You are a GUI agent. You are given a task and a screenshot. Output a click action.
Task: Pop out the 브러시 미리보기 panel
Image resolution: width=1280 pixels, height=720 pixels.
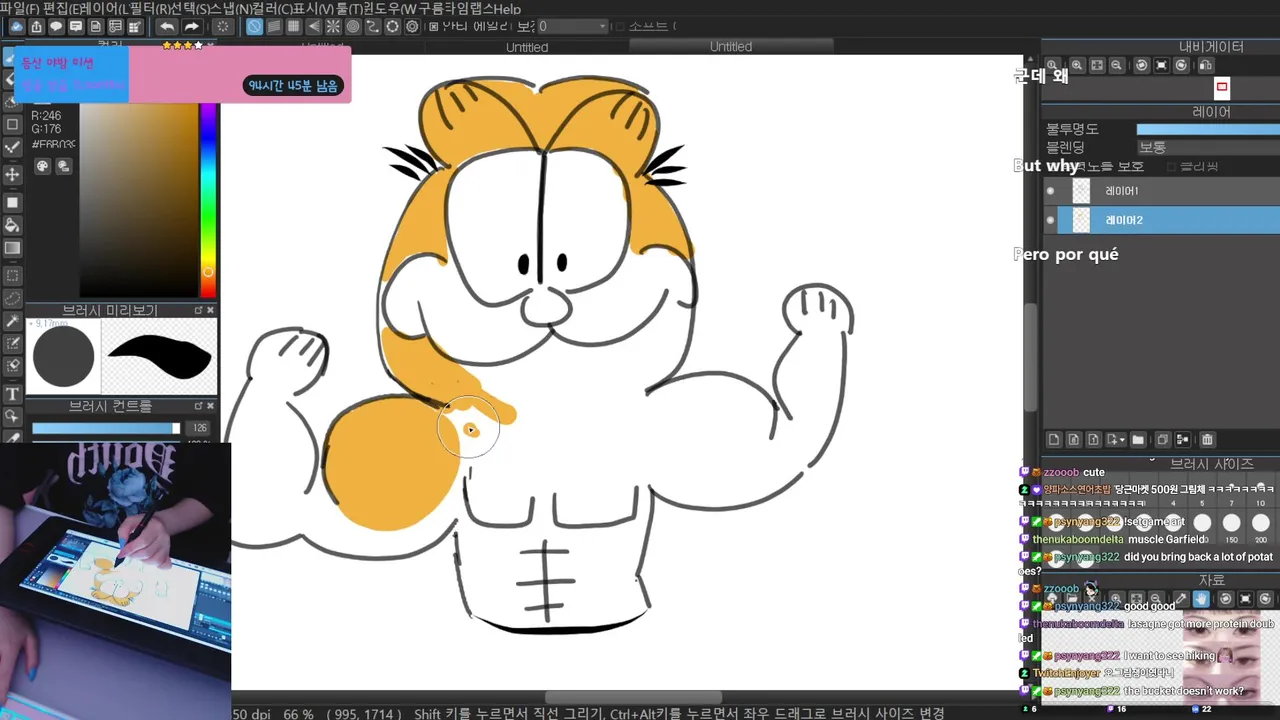pyautogui.click(x=198, y=311)
